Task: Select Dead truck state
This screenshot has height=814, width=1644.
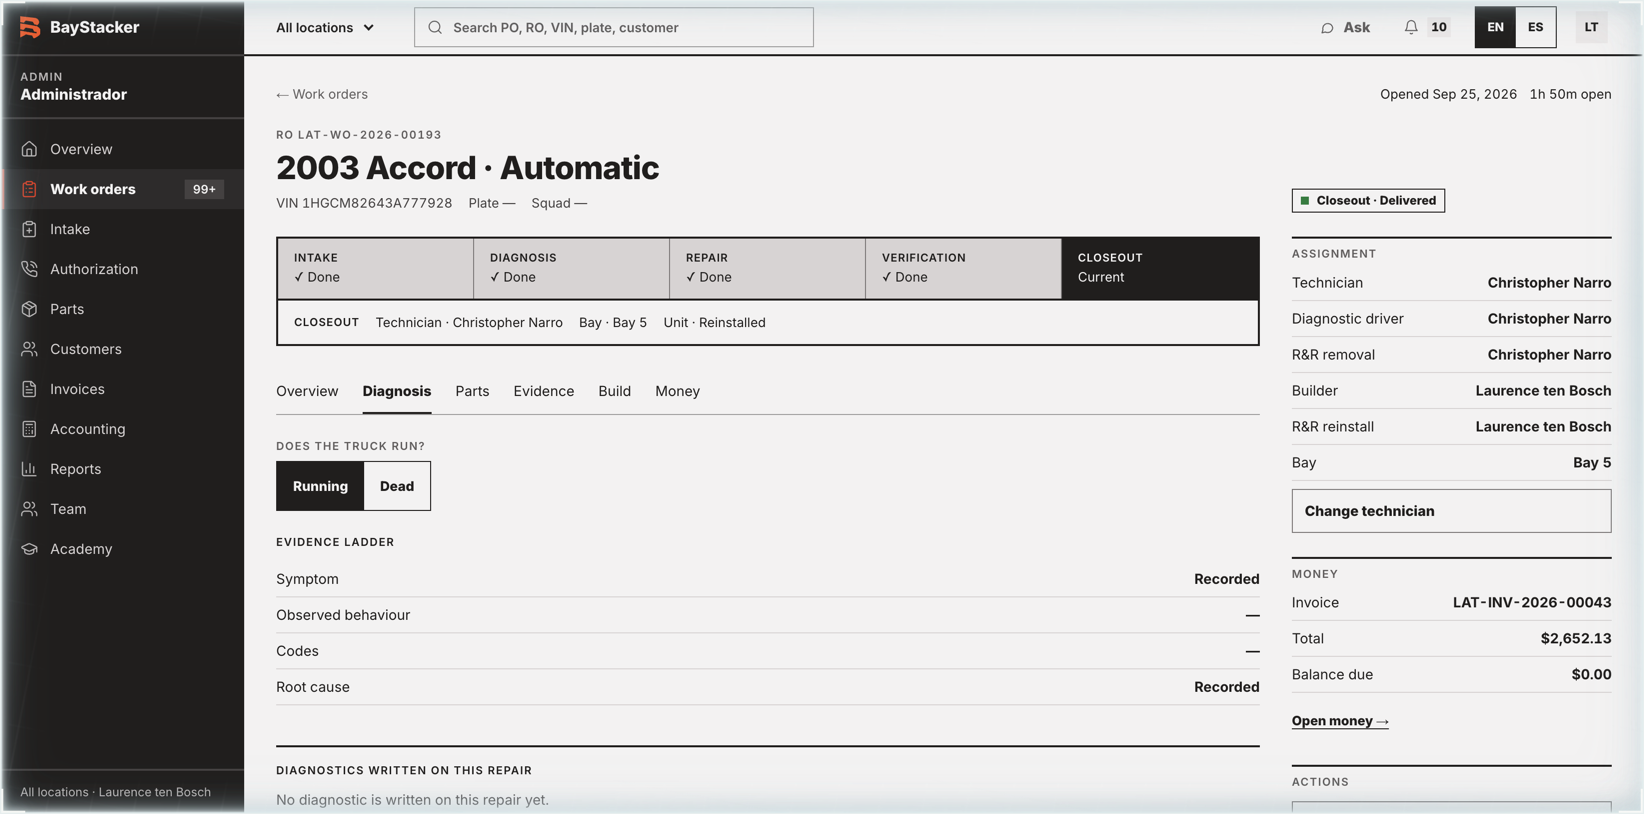Action: pos(397,486)
